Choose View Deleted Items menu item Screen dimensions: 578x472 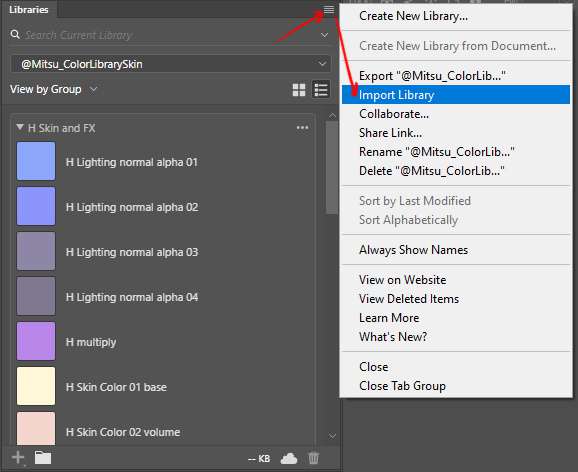456,299
